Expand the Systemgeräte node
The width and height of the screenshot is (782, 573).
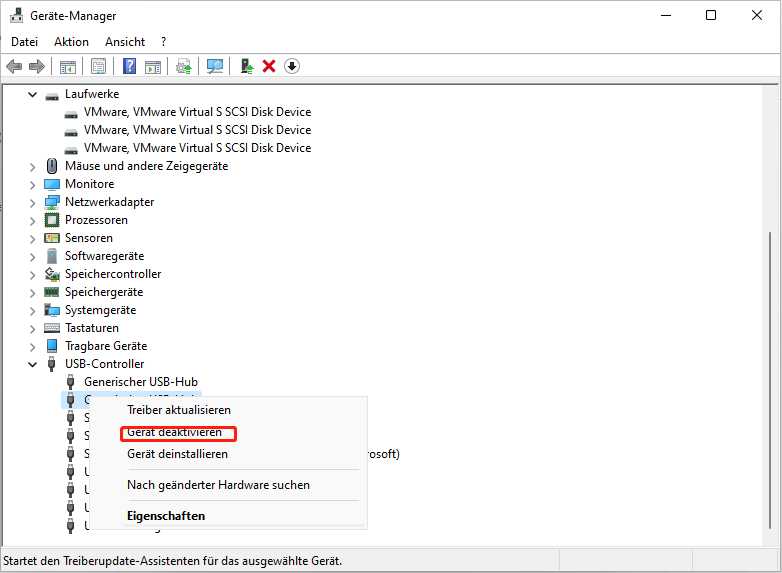pyautogui.click(x=32, y=310)
